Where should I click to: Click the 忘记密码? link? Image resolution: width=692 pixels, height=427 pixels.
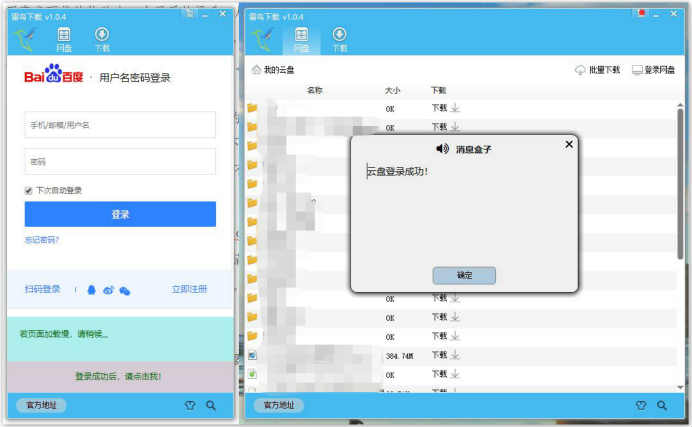(41, 240)
